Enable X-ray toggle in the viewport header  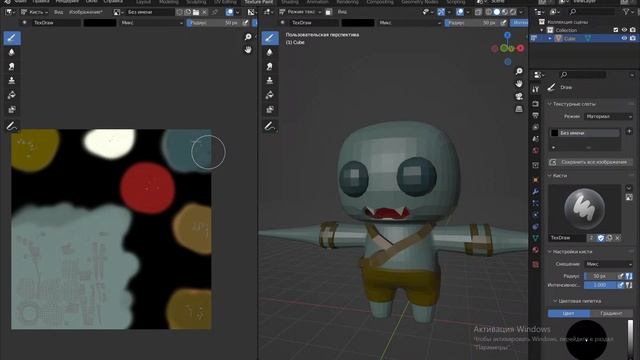478,12
